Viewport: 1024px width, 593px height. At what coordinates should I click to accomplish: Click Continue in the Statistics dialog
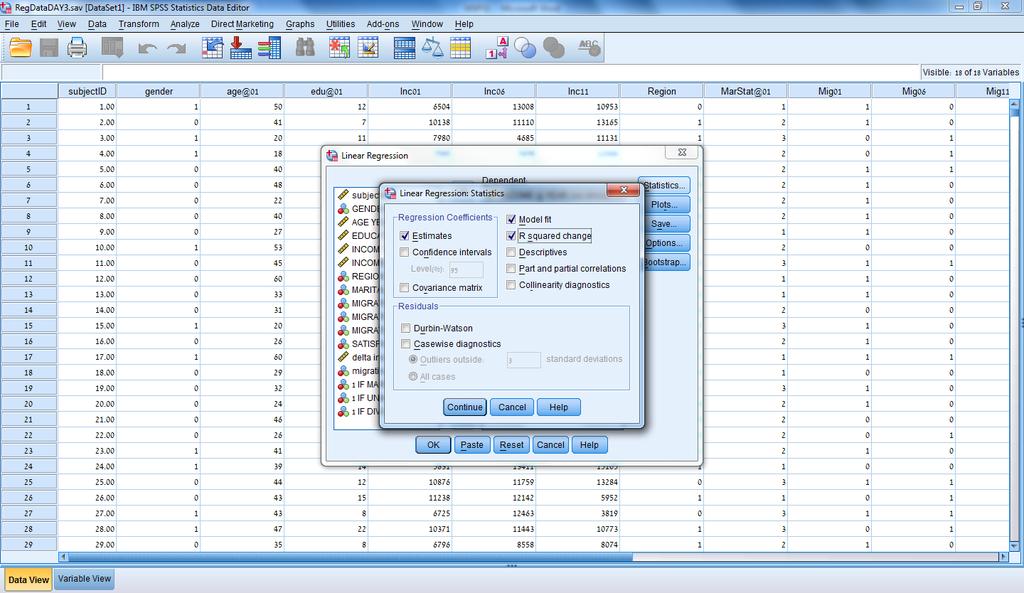click(x=464, y=407)
